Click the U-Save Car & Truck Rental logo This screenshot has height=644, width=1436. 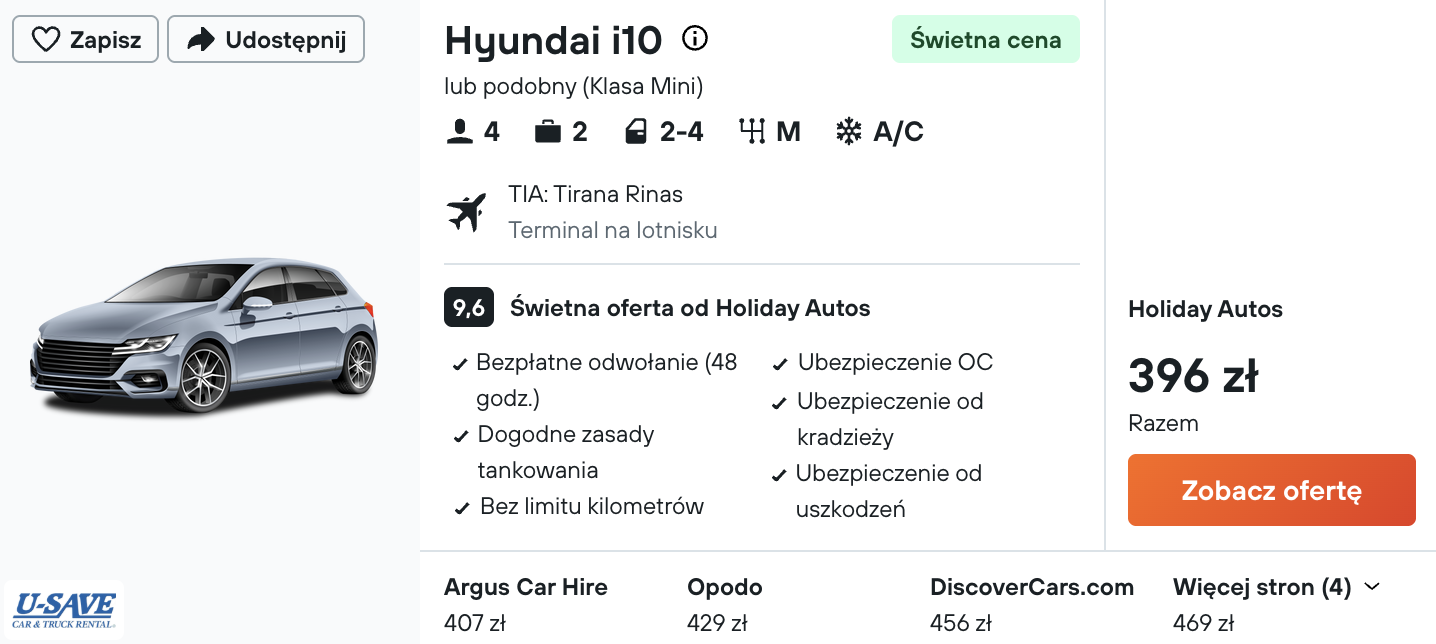(x=65, y=610)
